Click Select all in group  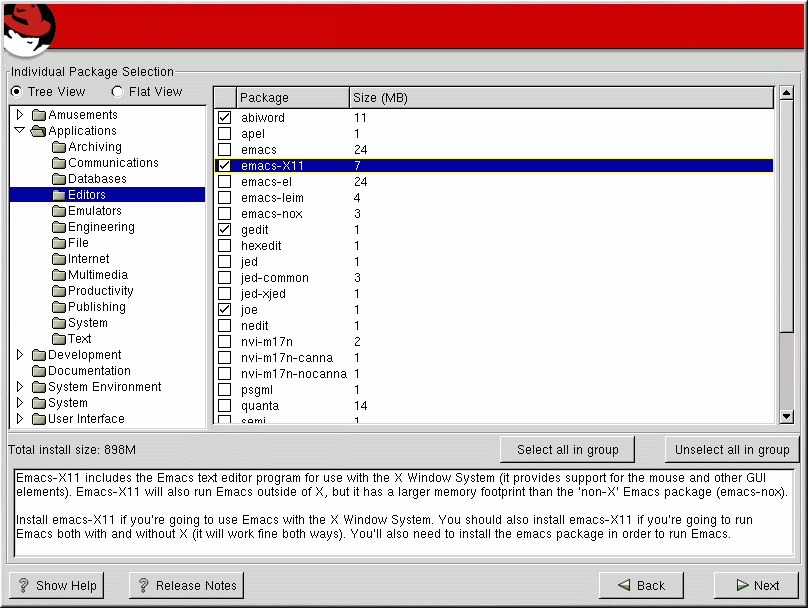[567, 450]
